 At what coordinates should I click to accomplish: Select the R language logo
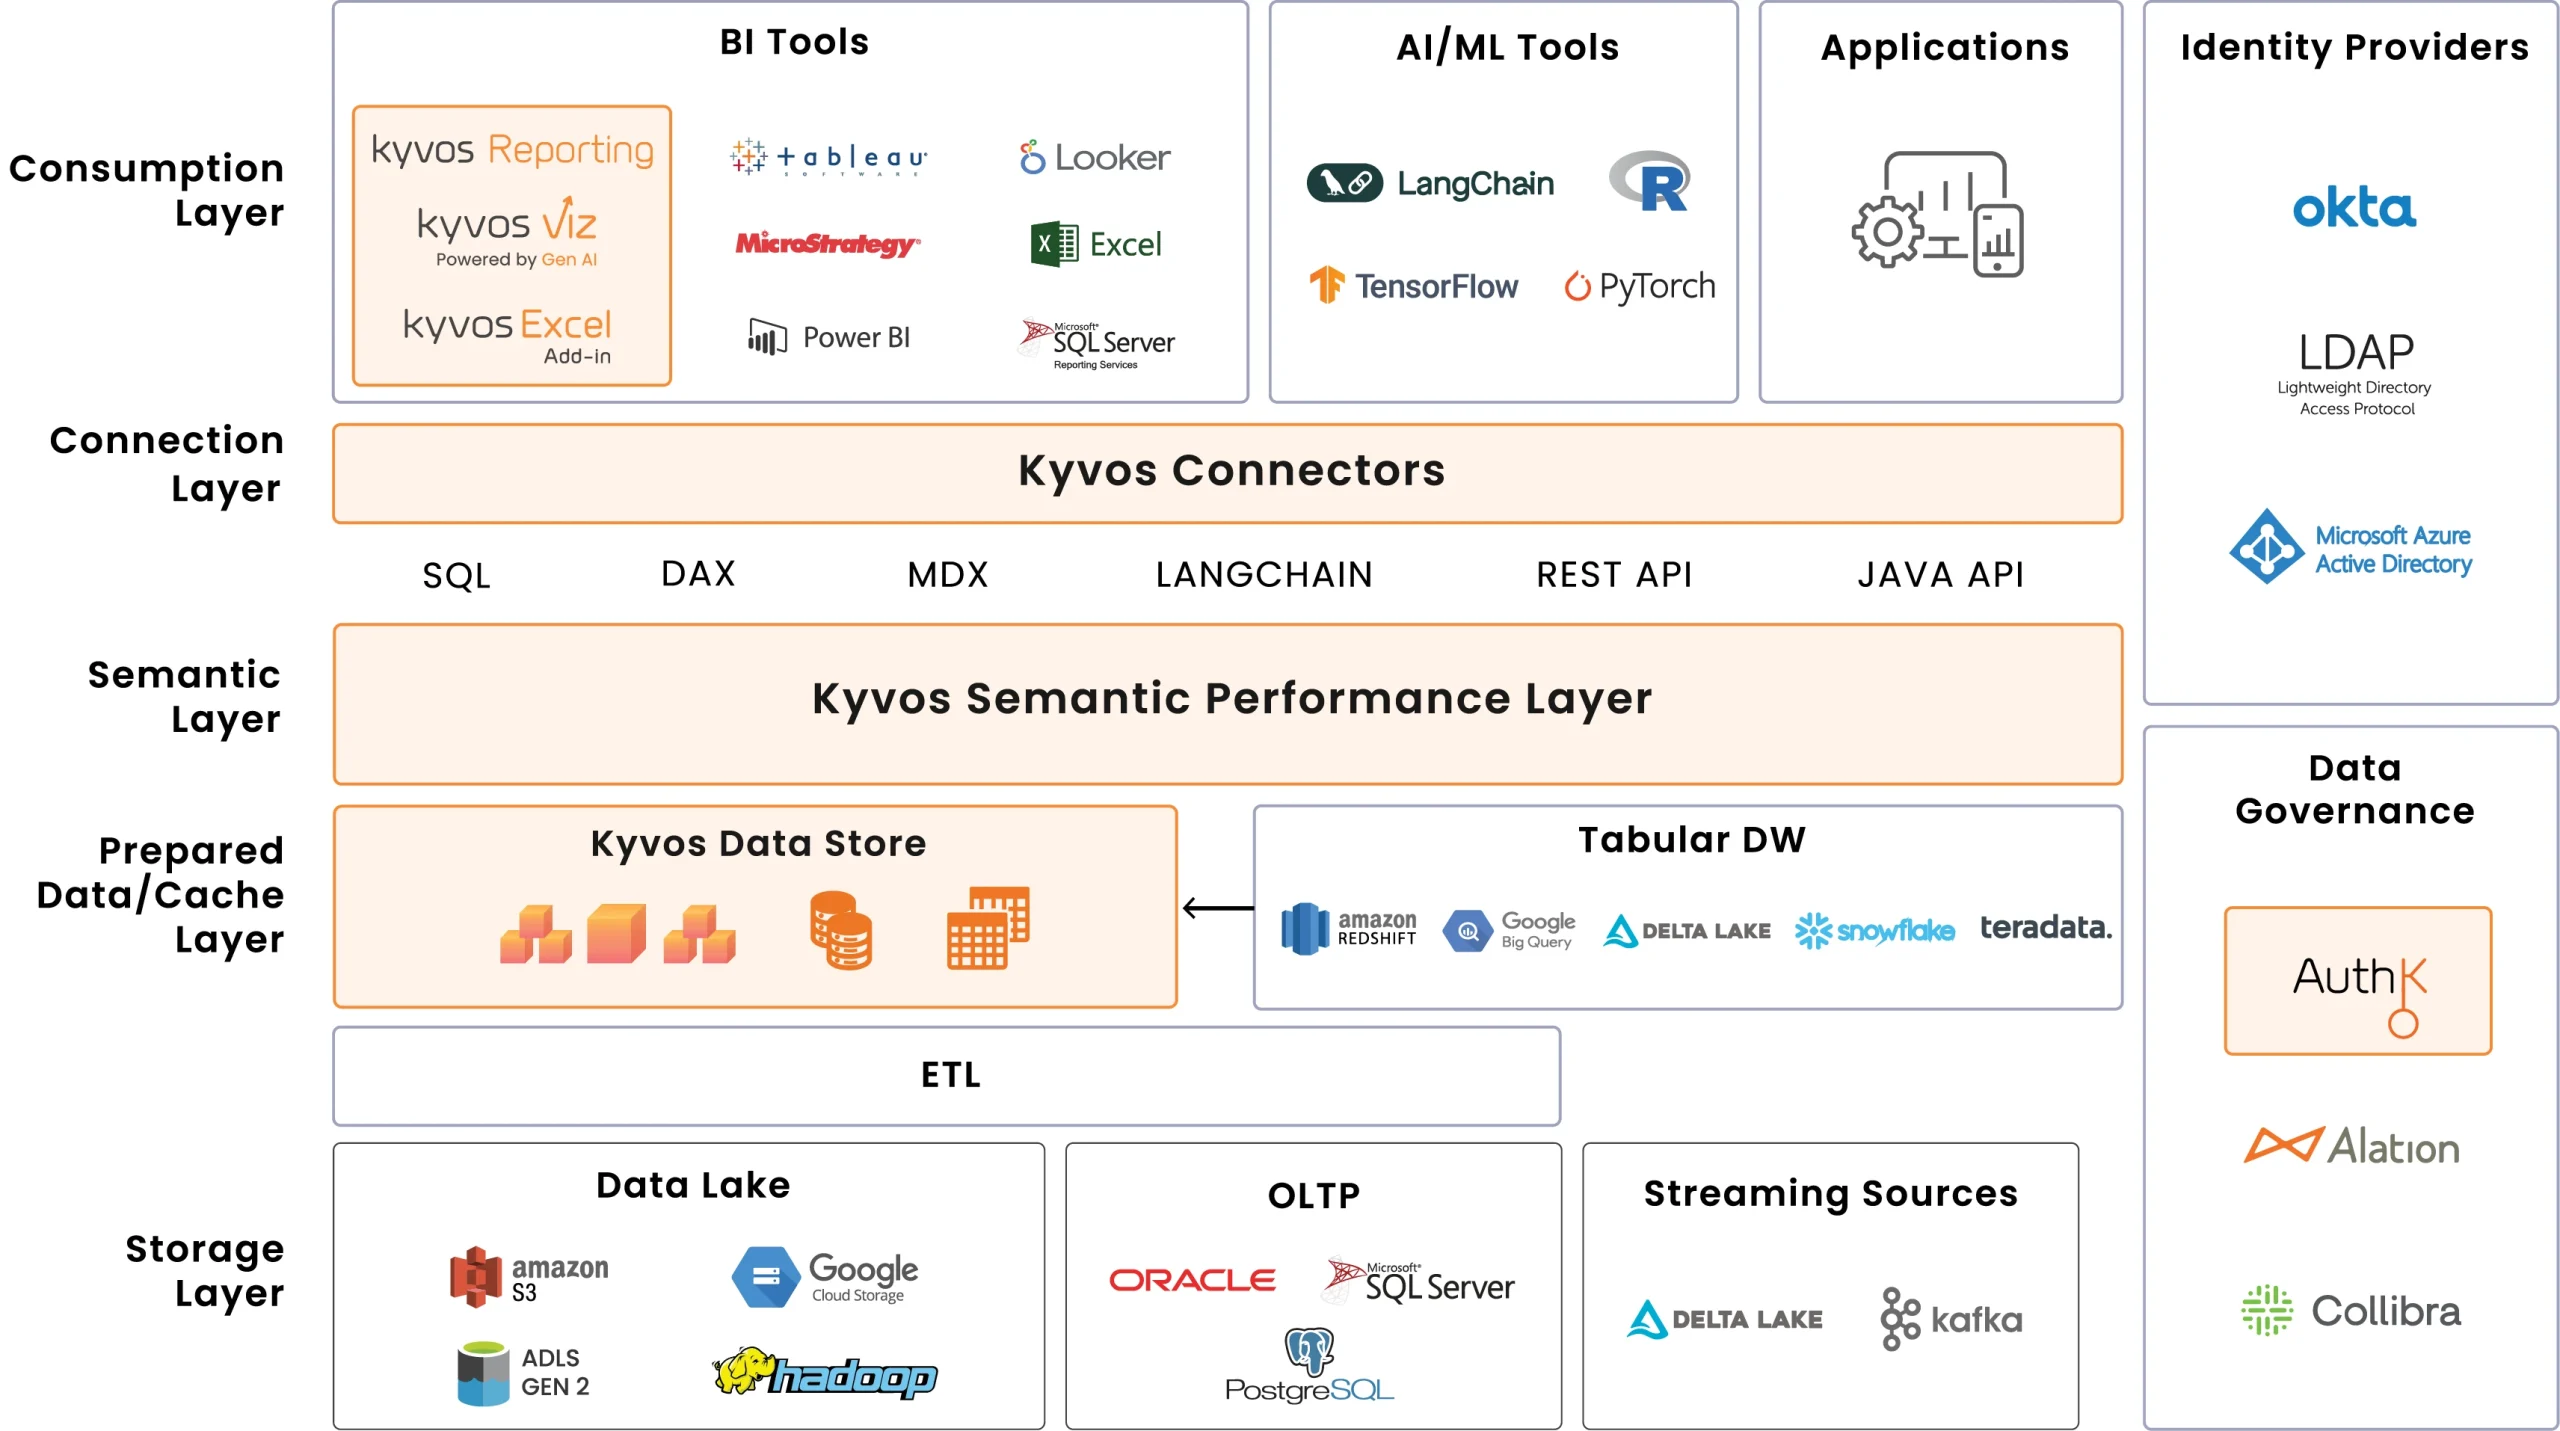point(1649,181)
